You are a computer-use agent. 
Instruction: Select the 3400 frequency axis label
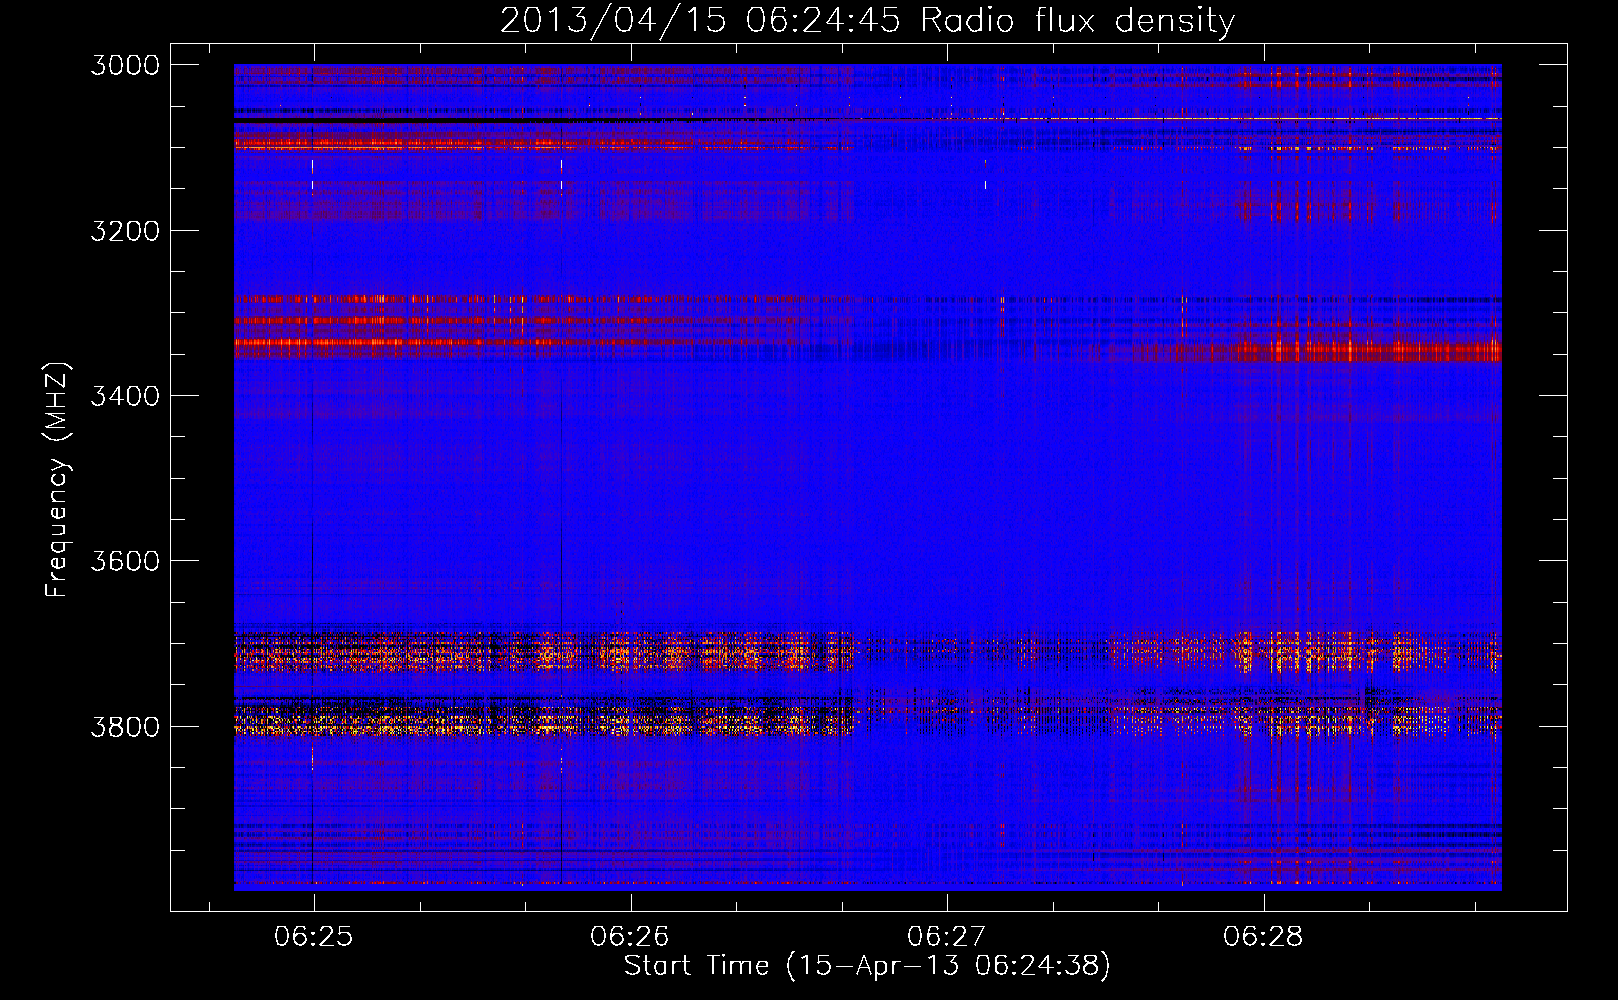pos(124,396)
